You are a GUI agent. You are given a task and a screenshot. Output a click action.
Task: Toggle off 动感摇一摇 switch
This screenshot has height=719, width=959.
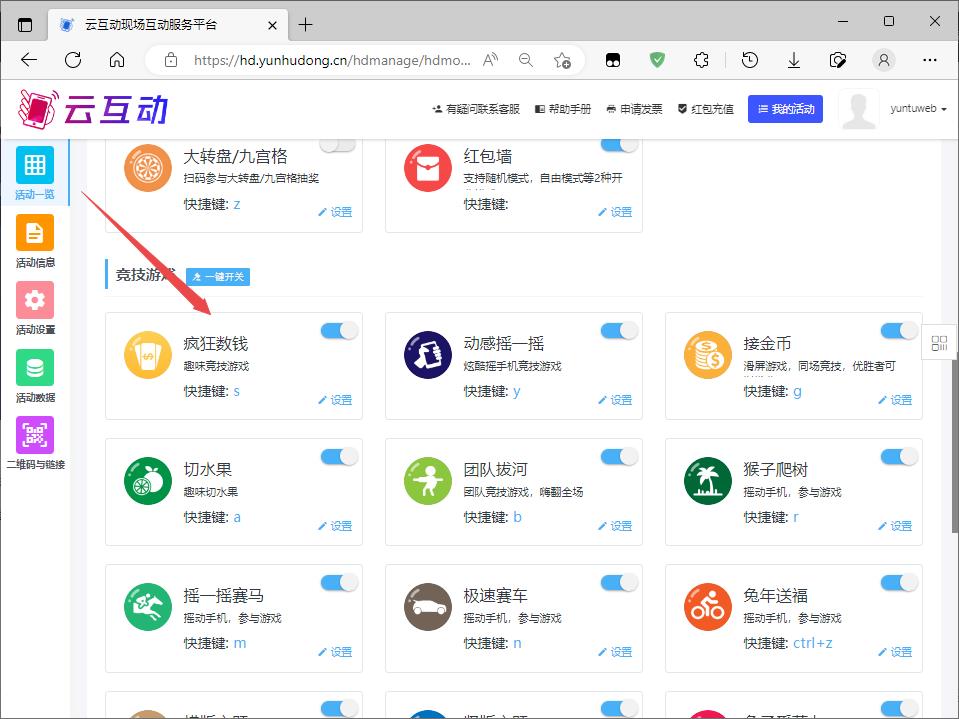(619, 331)
